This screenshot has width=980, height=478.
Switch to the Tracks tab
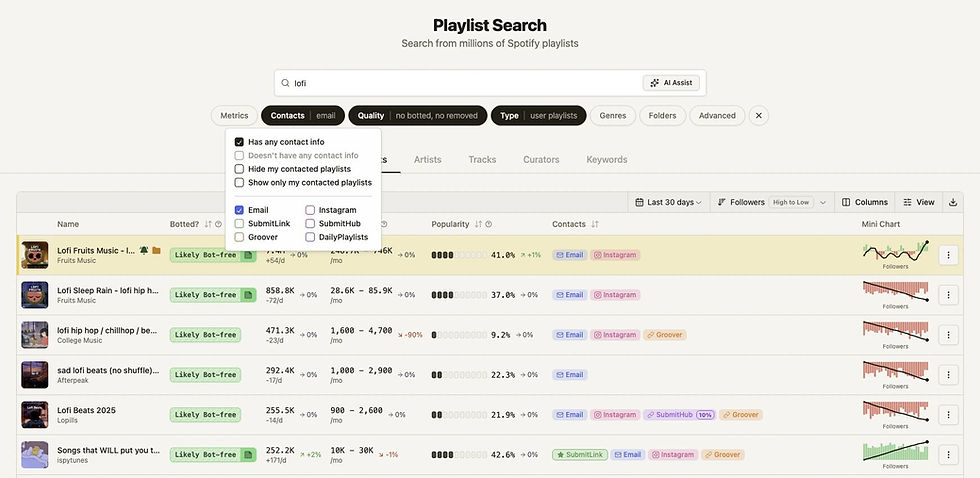[482, 159]
